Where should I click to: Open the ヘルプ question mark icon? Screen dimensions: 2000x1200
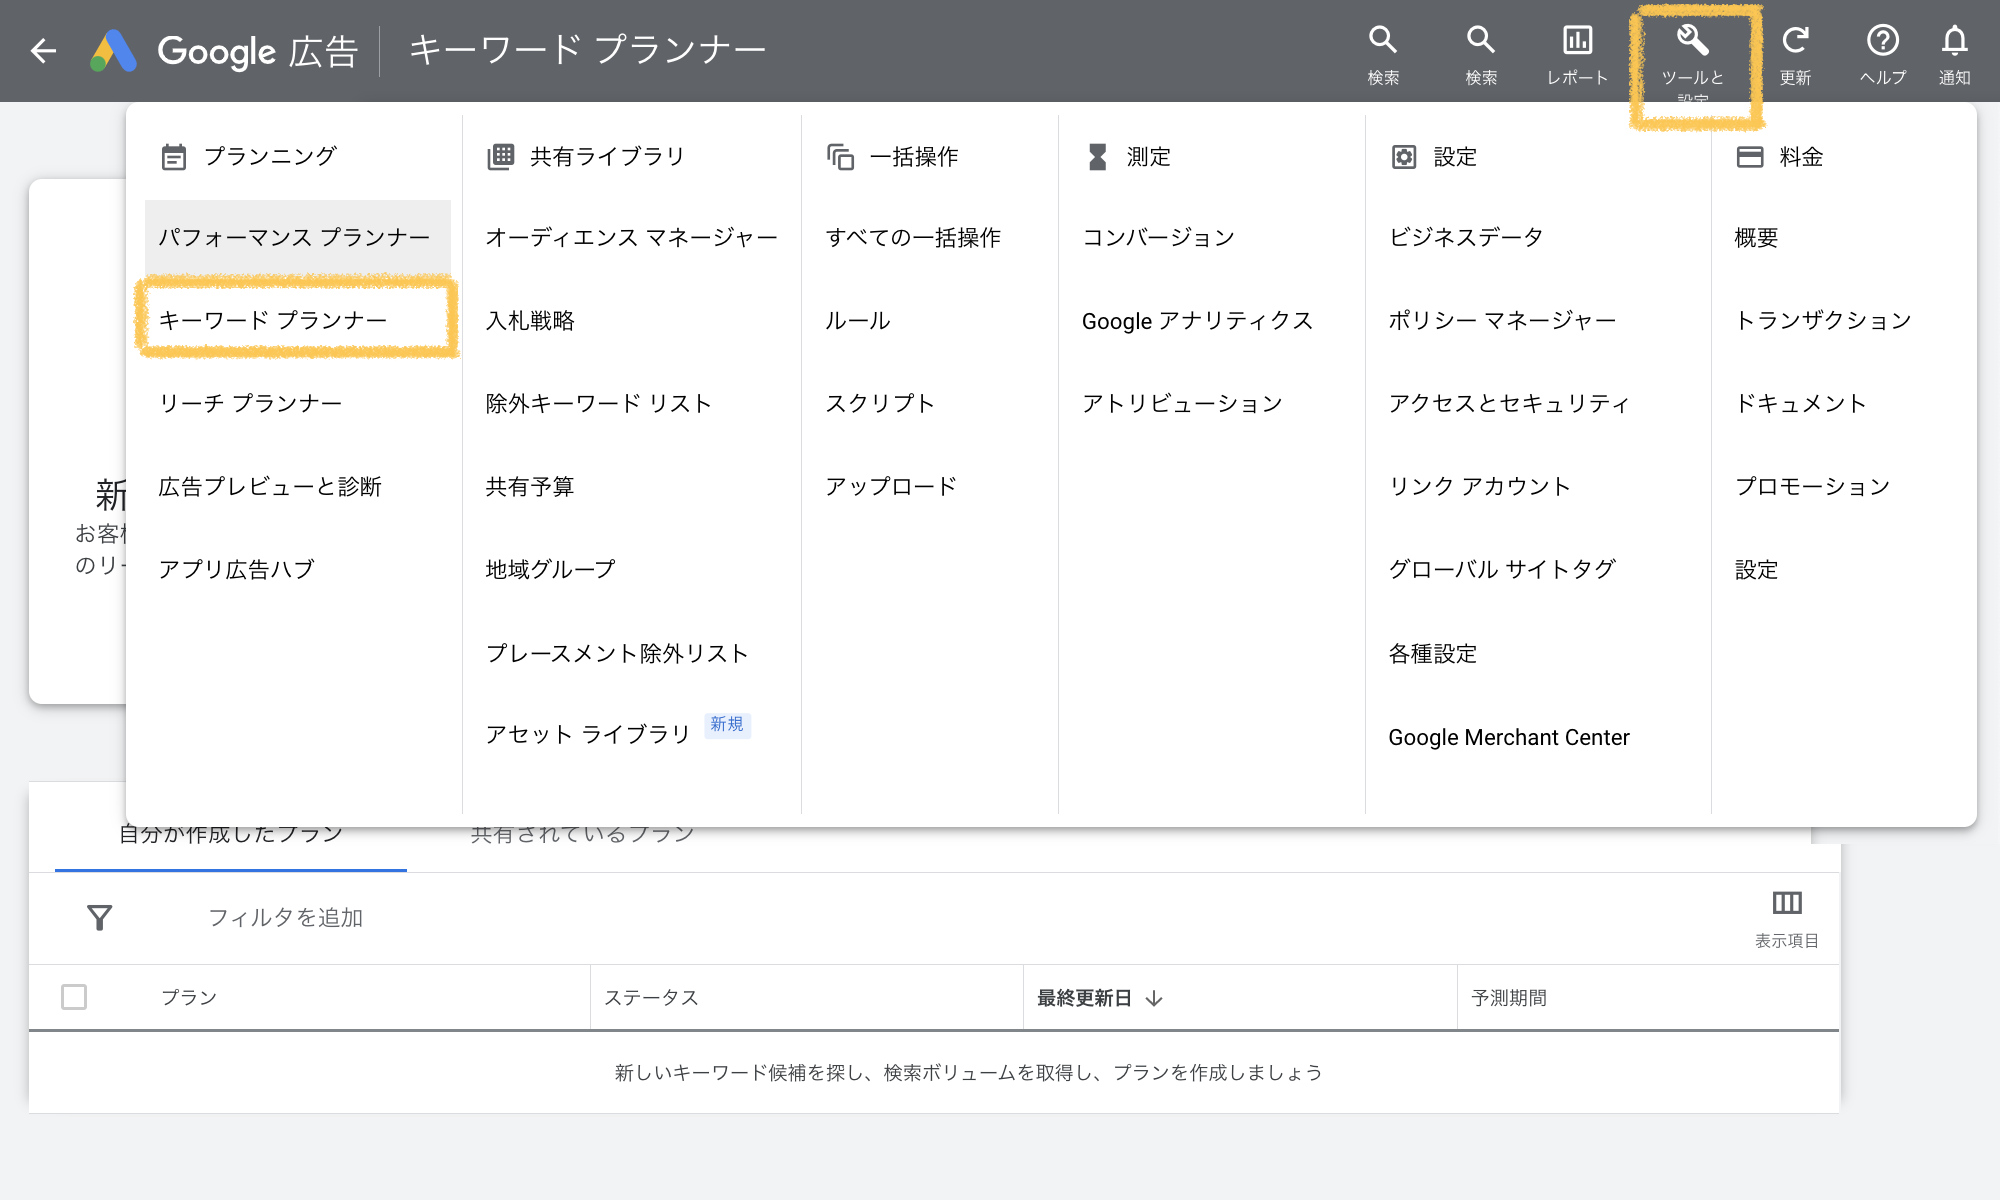tap(1883, 40)
